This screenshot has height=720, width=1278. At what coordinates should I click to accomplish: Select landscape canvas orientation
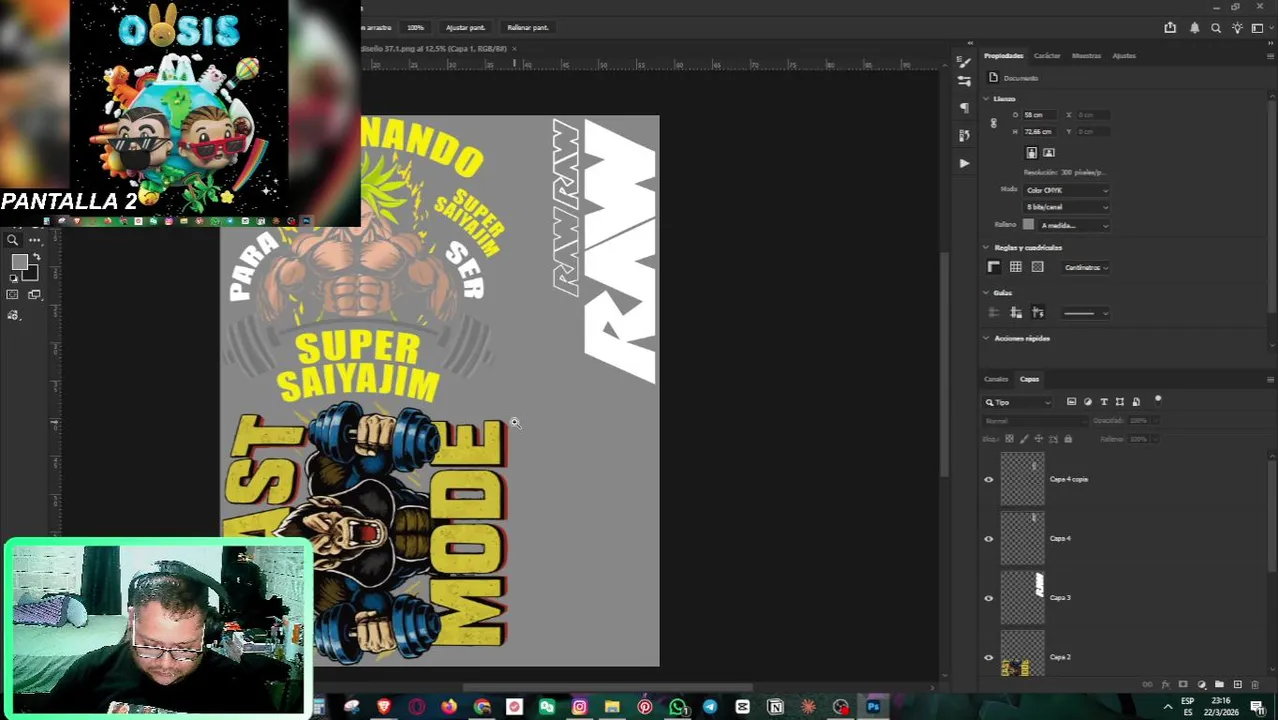click(1049, 153)
